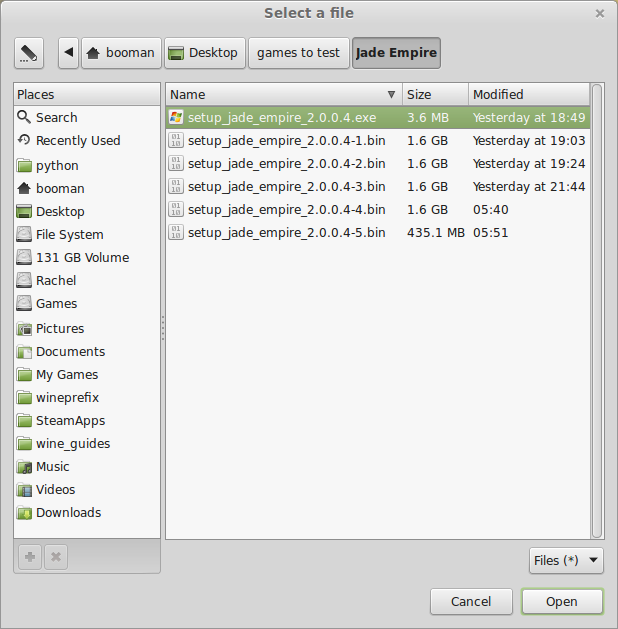Open the Files (*) filter dropdown
The height and width of the screenshot is (629, 618).
[566, 560]
